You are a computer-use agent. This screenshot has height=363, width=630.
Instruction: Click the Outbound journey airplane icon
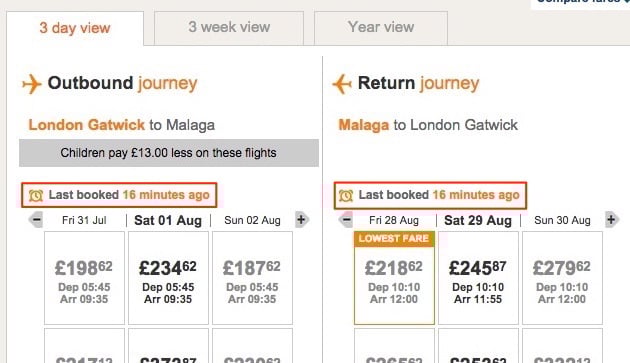coord(32,84)
